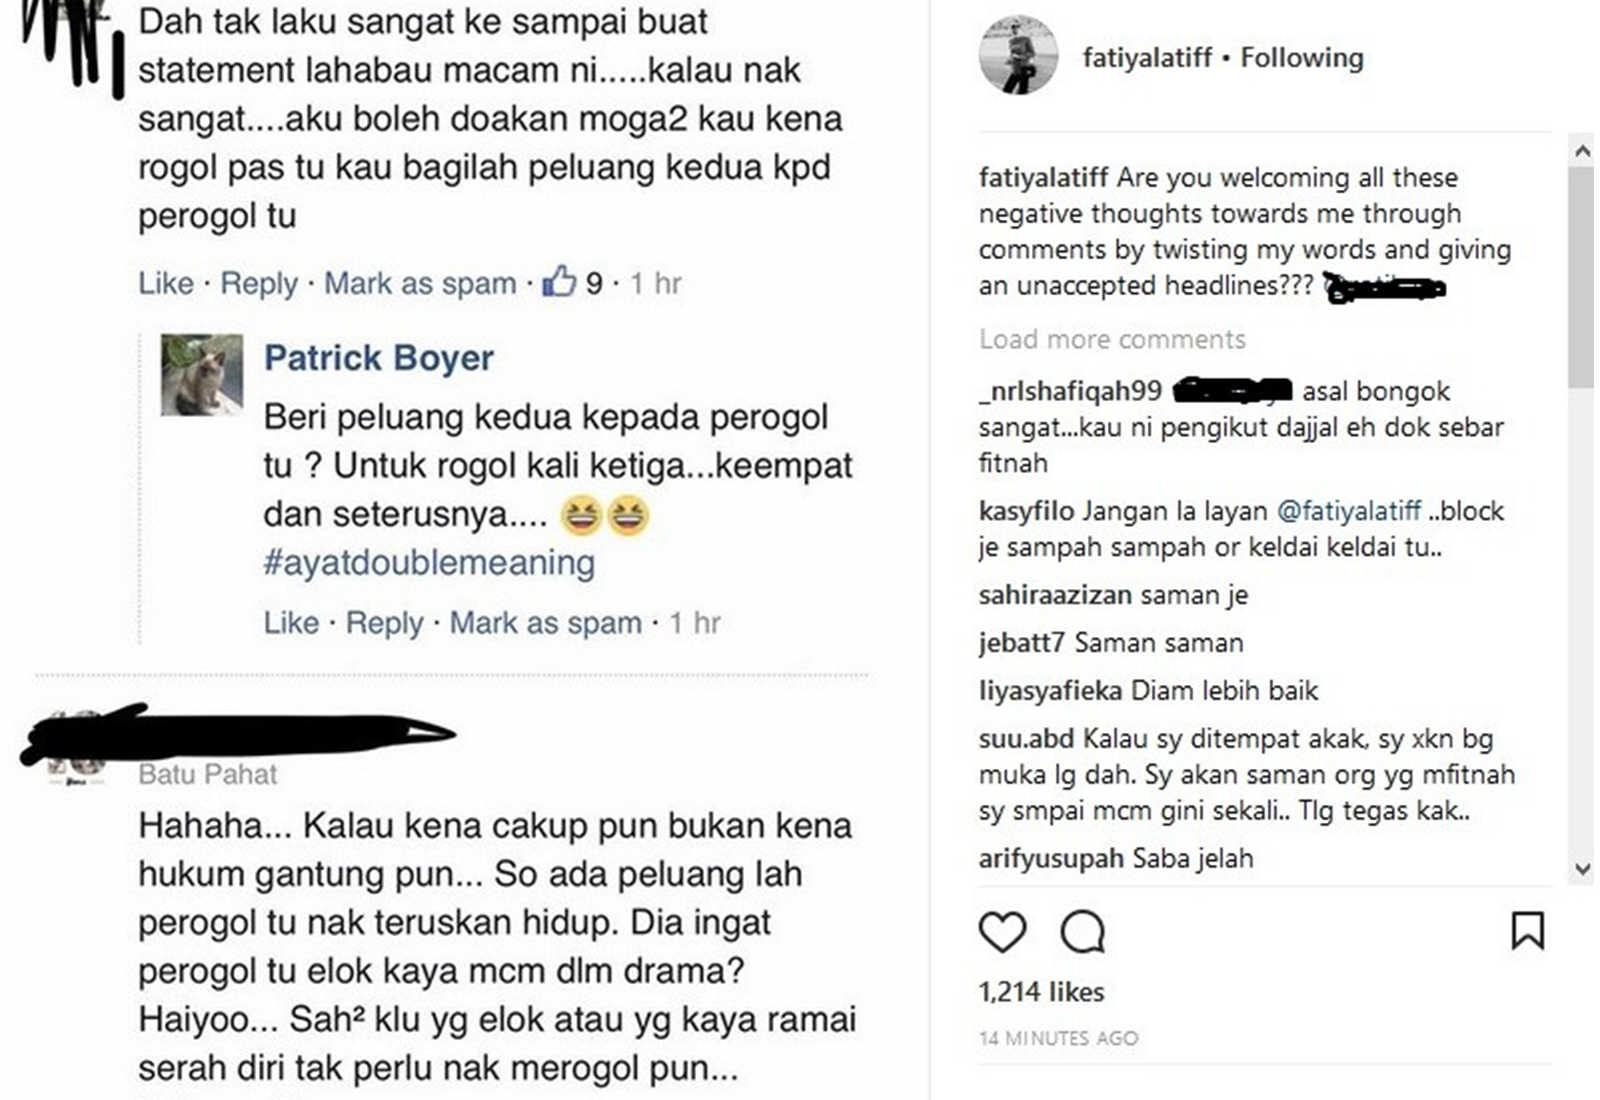Reply to Patrick Boyer's comment
The width and height of the screenshot is (1600, 1100).
click(x=385, y=623)
